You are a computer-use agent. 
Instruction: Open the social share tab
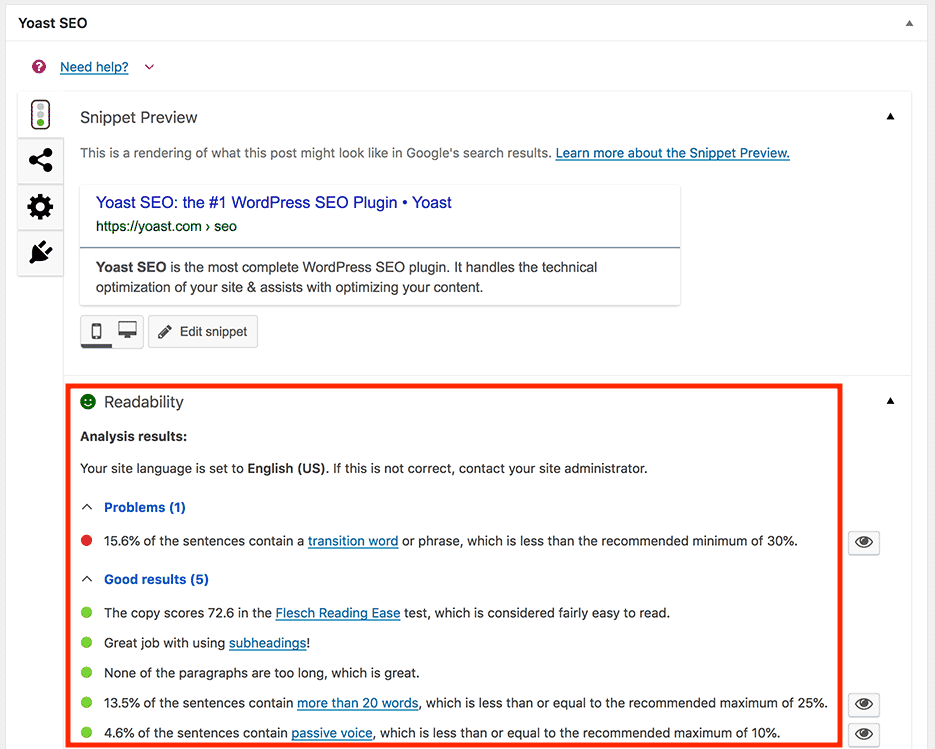coord(41,160)
